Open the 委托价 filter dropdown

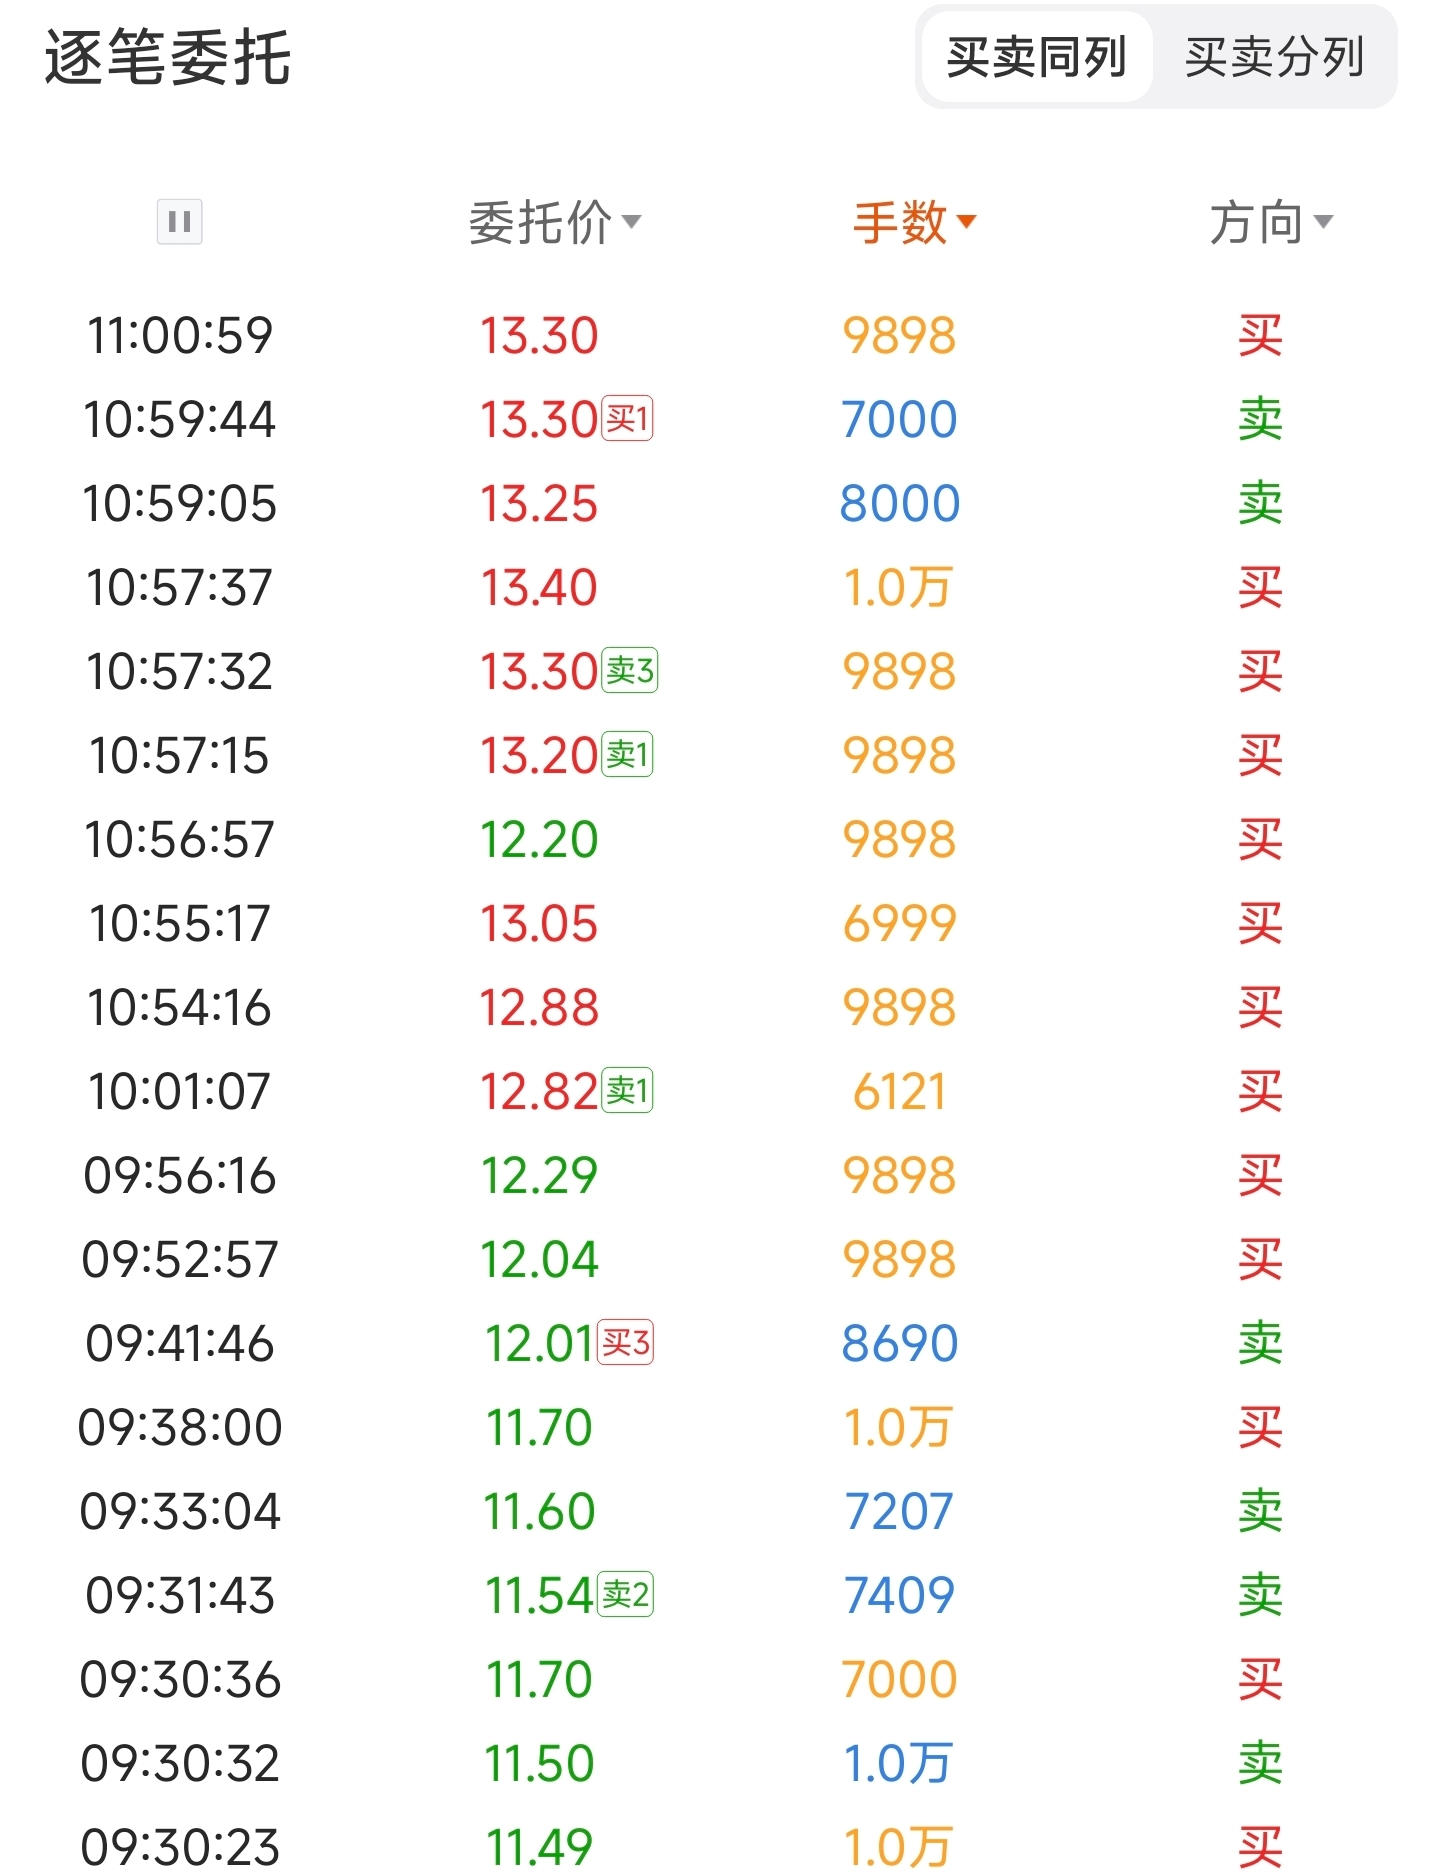coord(555,222)
